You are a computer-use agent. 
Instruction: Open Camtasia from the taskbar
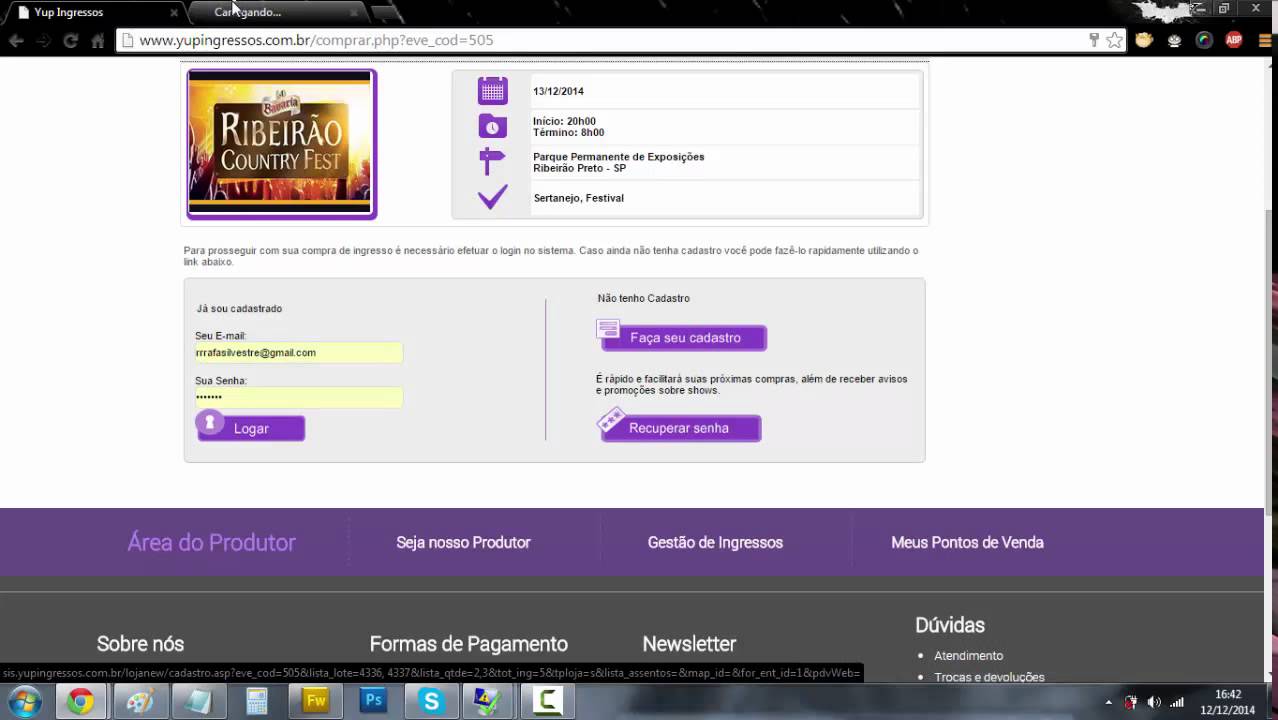point(547,701)
